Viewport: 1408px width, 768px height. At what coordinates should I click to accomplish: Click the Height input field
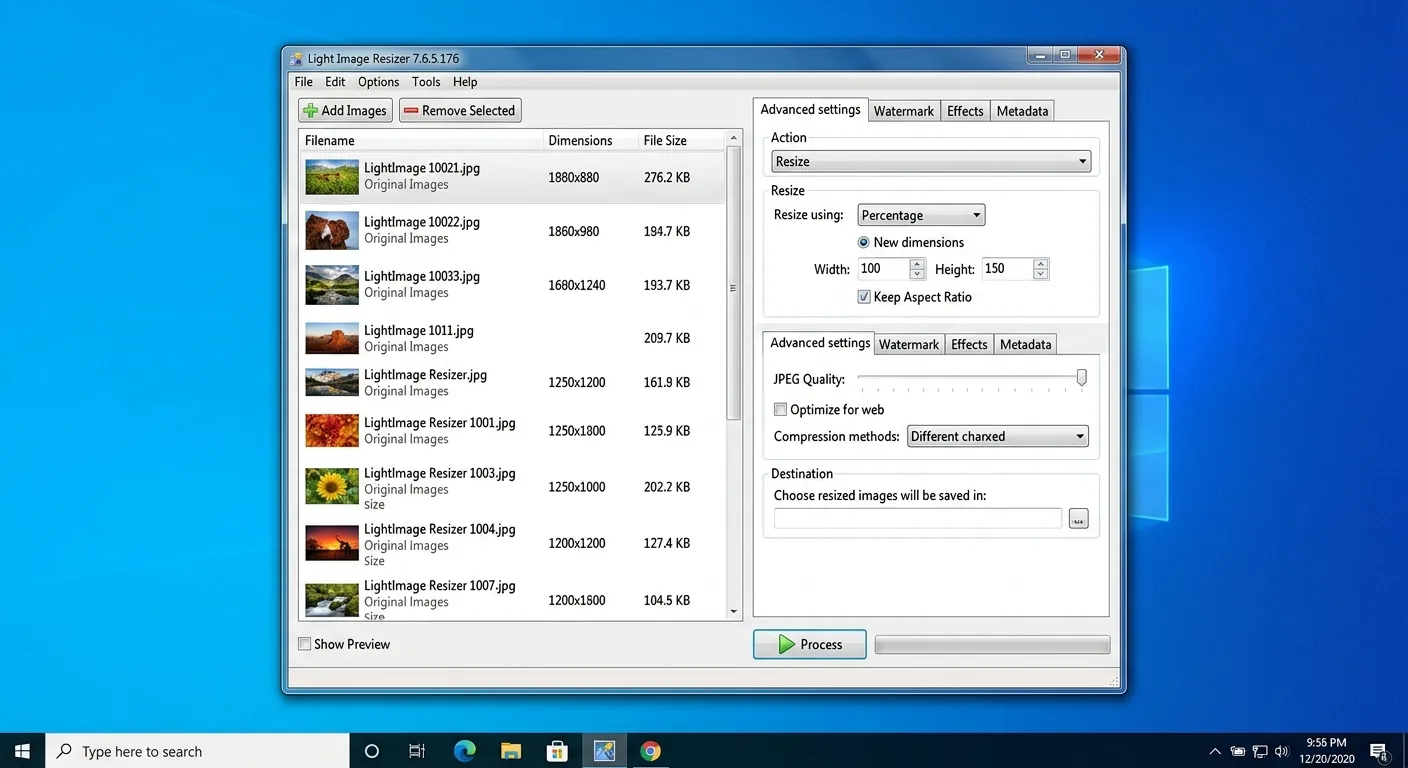coord(1007,269)
